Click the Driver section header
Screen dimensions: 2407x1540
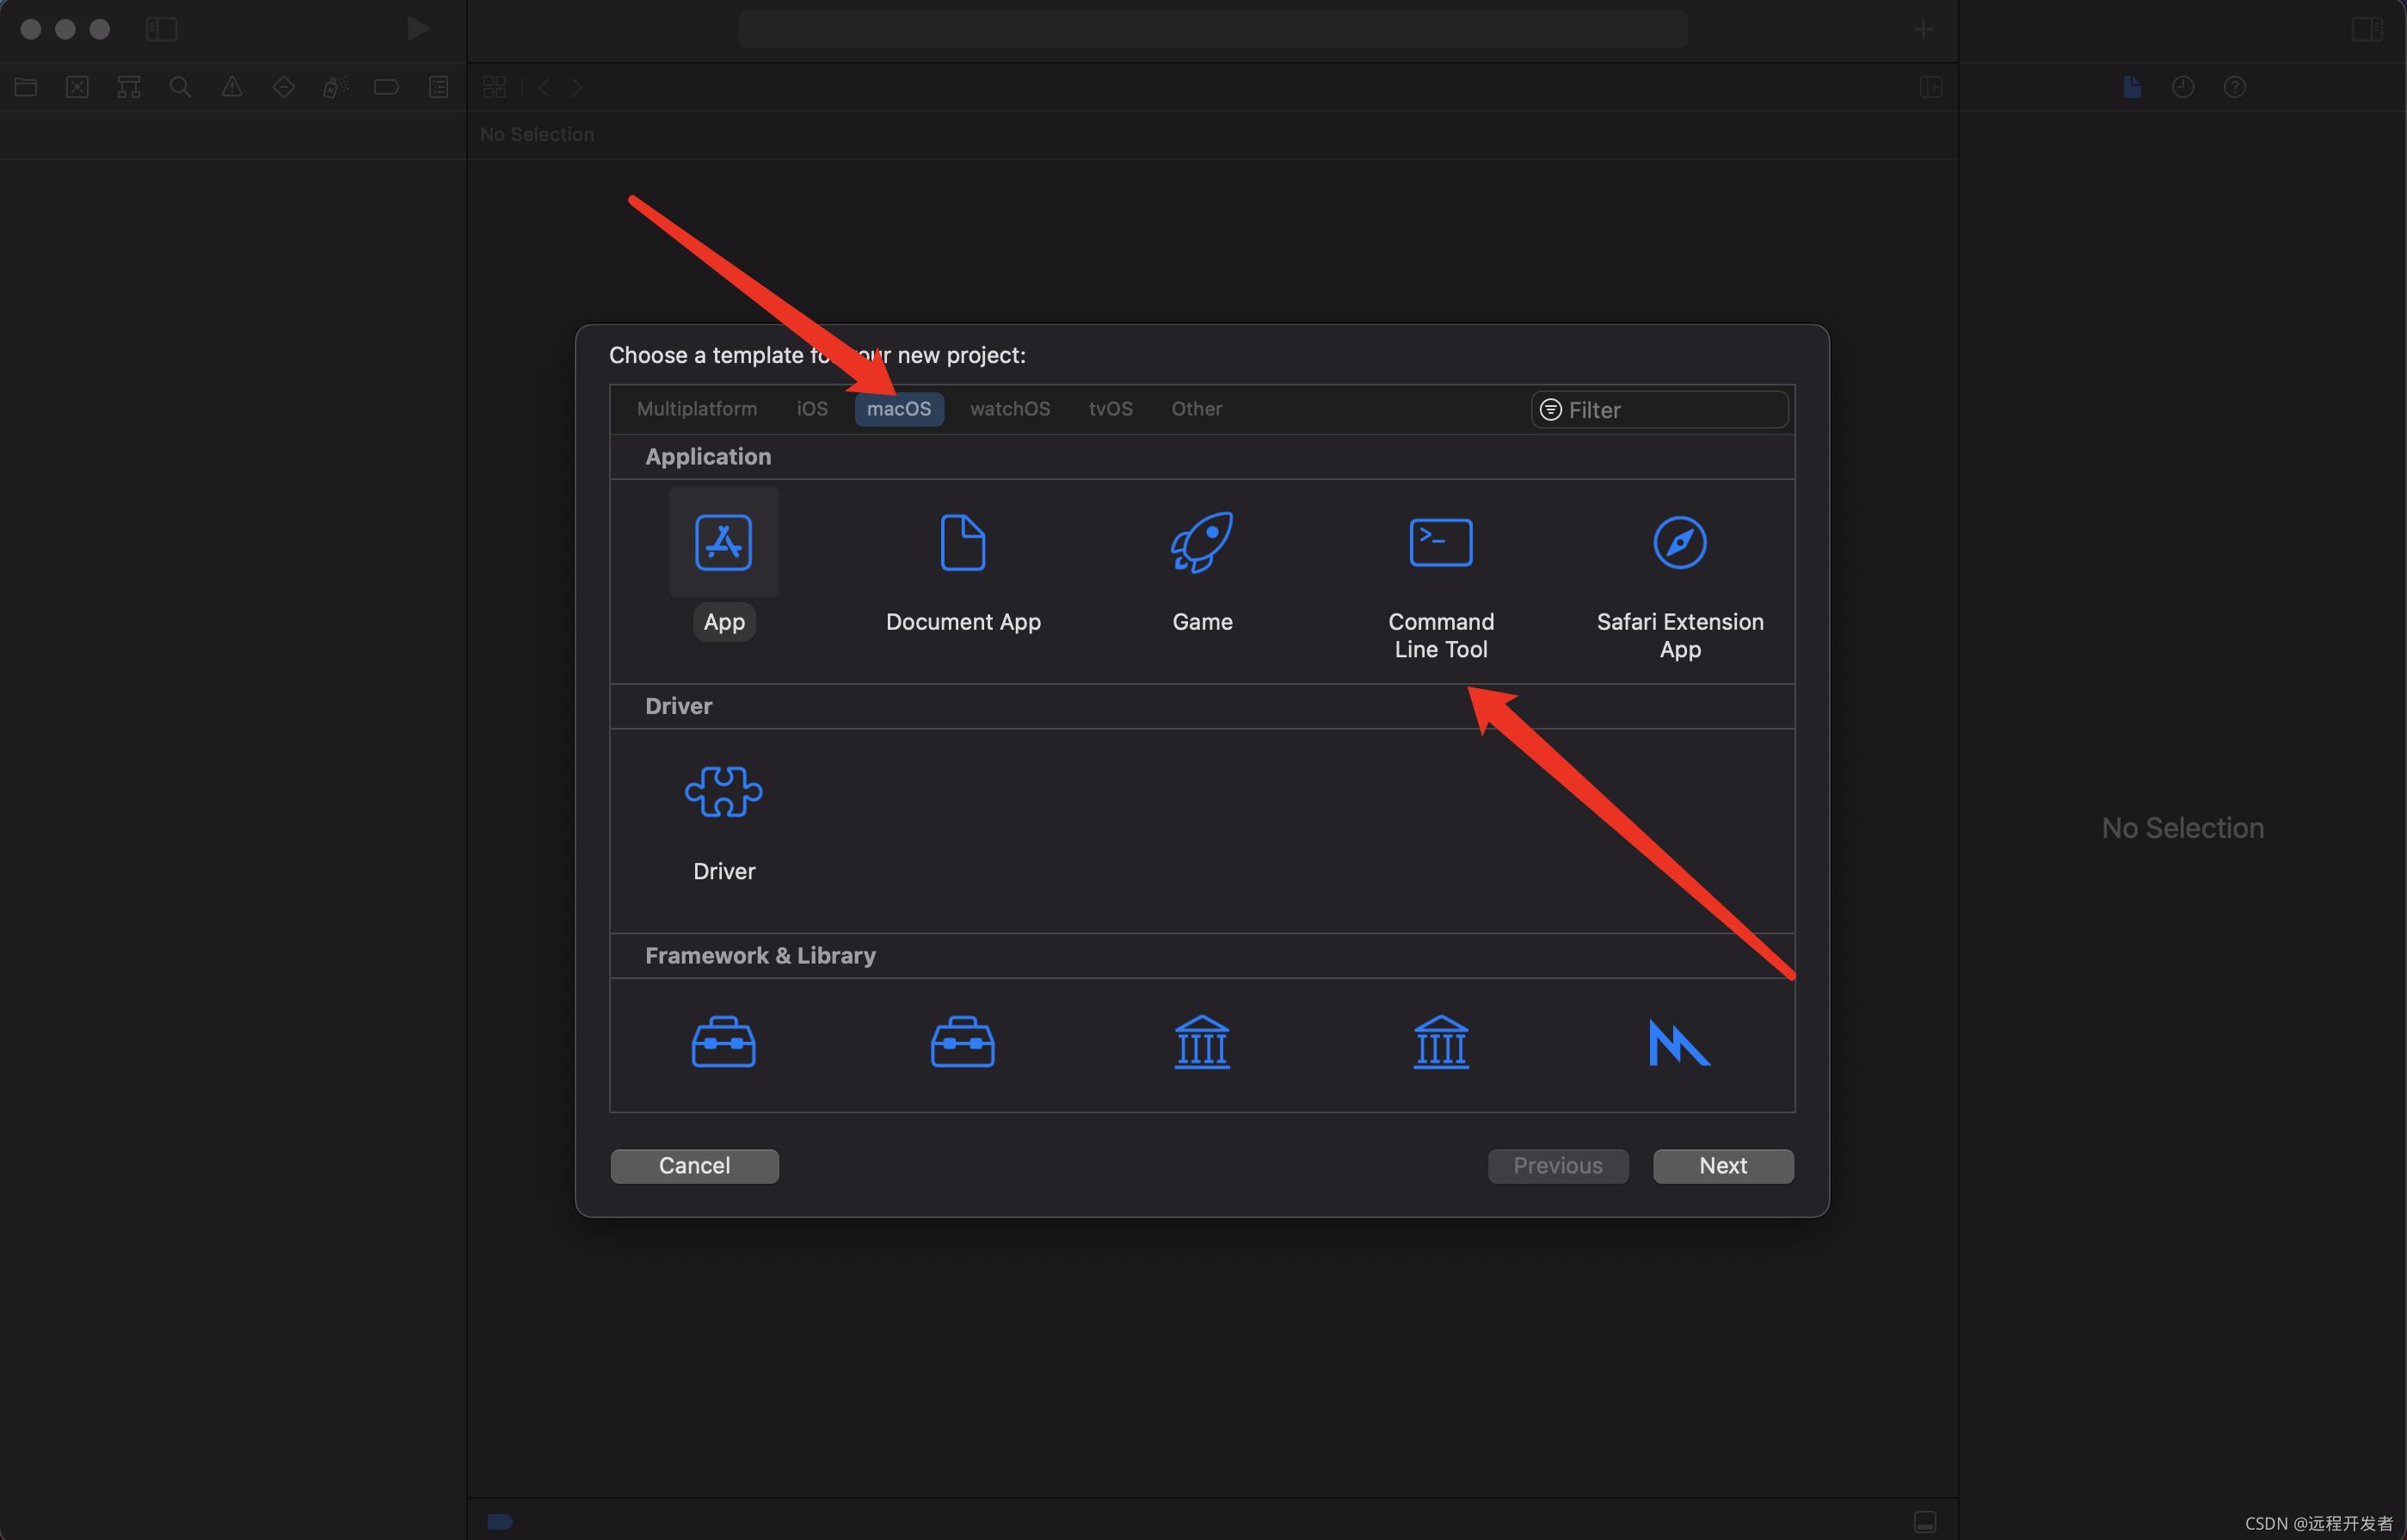coord(1202,706)
